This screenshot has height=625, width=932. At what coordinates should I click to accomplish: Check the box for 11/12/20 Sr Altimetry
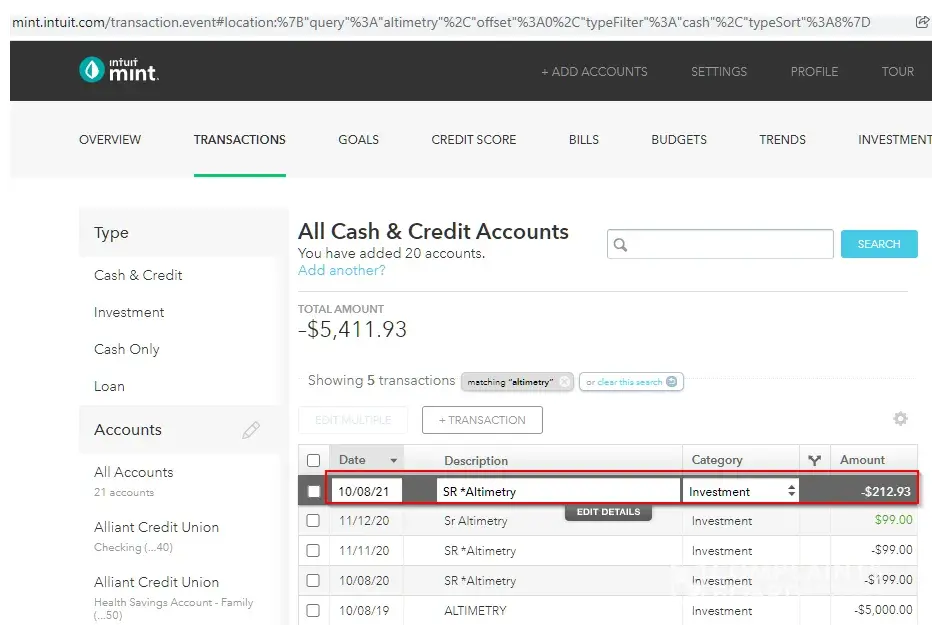314,521
